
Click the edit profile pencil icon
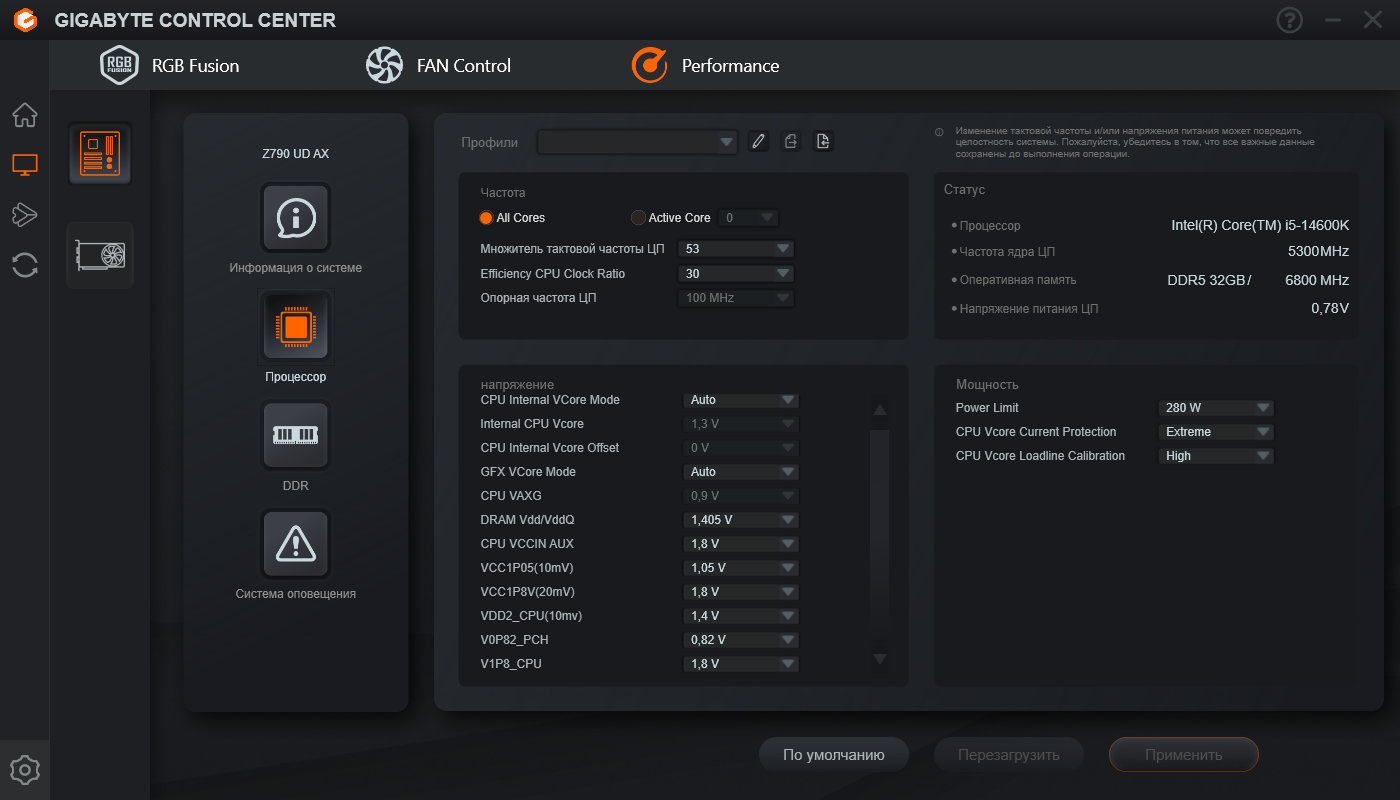(759, 142)
